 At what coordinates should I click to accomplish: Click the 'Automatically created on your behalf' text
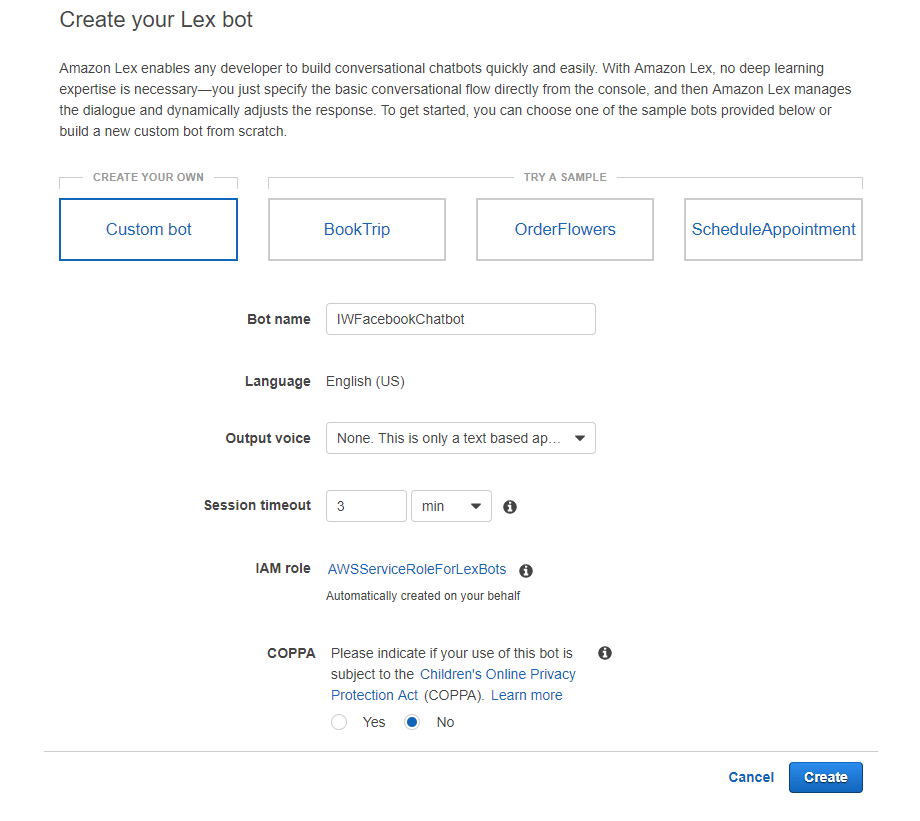[x=423, y=596]
